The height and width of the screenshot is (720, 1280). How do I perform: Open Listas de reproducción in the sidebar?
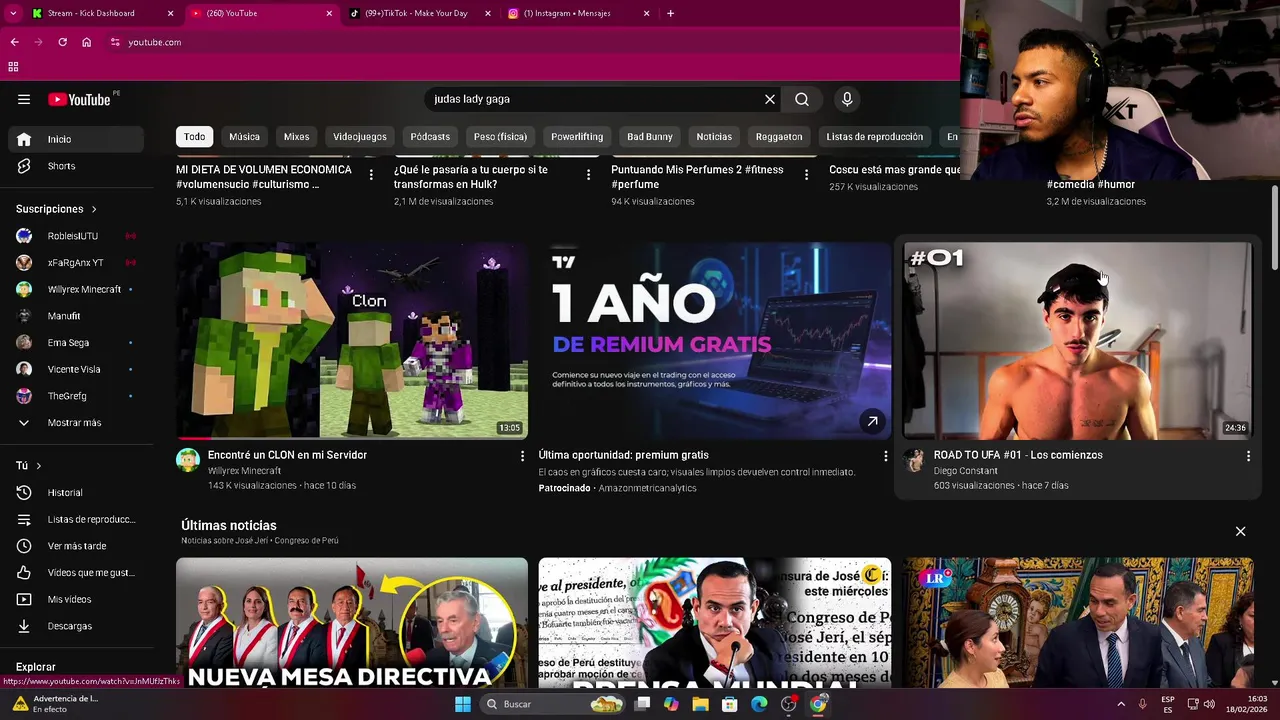click(78, 519)
